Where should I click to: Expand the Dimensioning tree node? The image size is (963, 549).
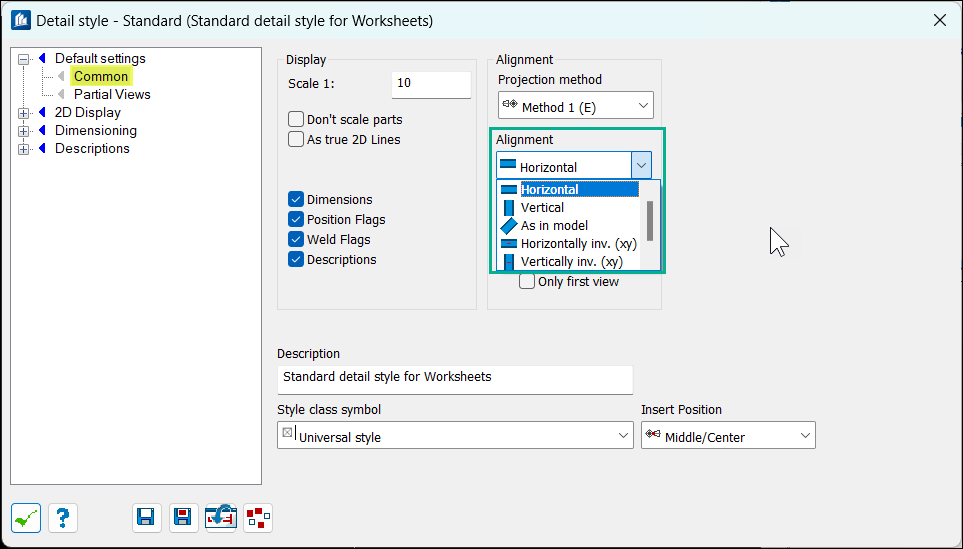click(24, 131)
